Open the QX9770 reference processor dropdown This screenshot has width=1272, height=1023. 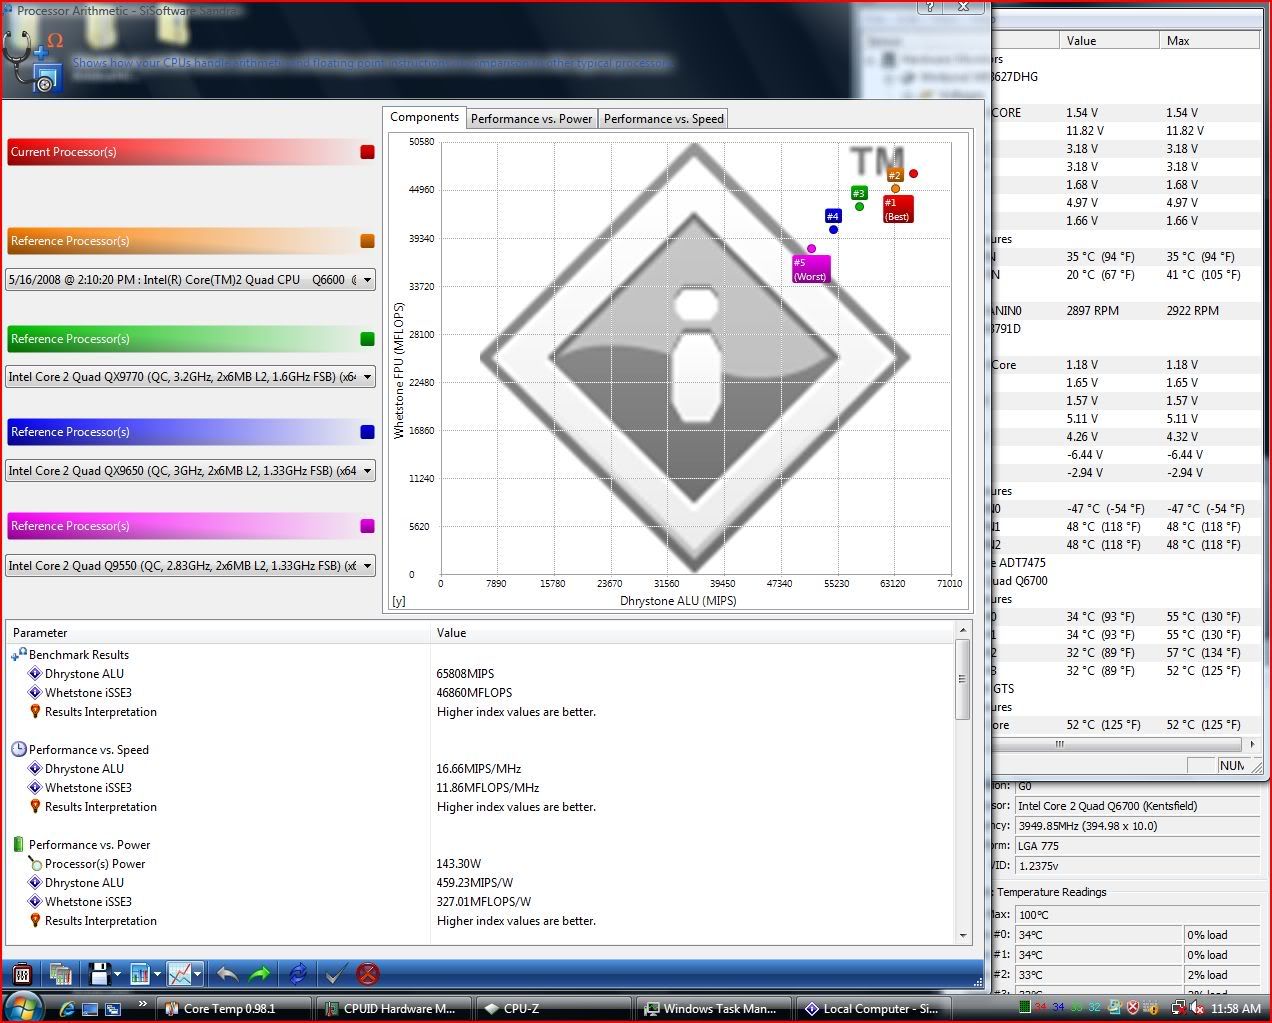[x=367, y=377]
